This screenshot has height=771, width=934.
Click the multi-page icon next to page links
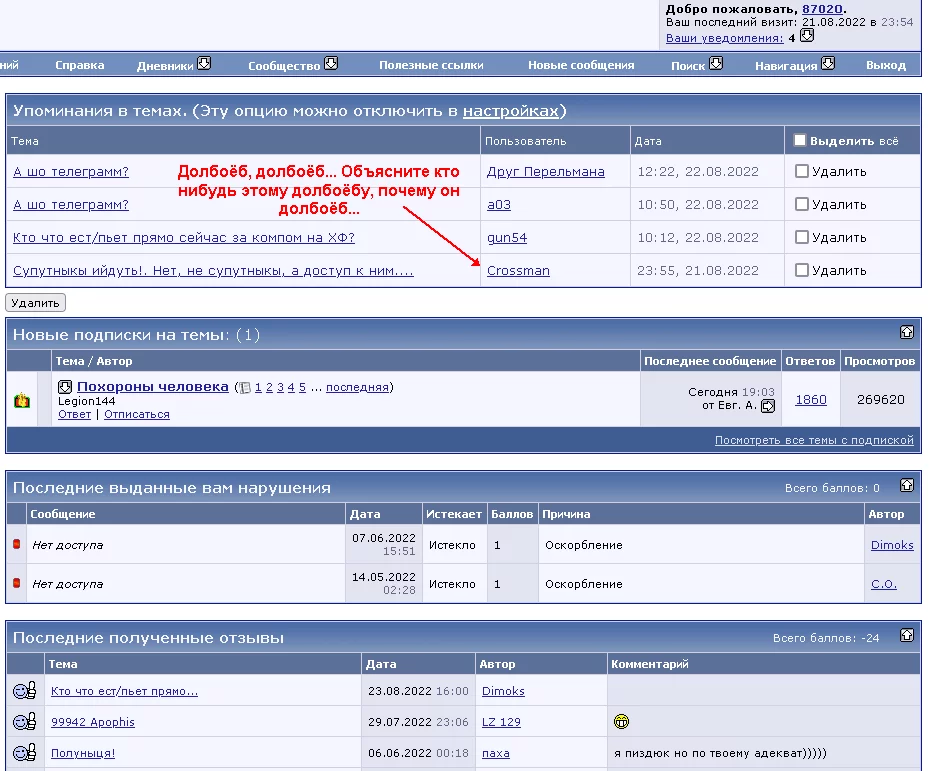tap(244, 387)
